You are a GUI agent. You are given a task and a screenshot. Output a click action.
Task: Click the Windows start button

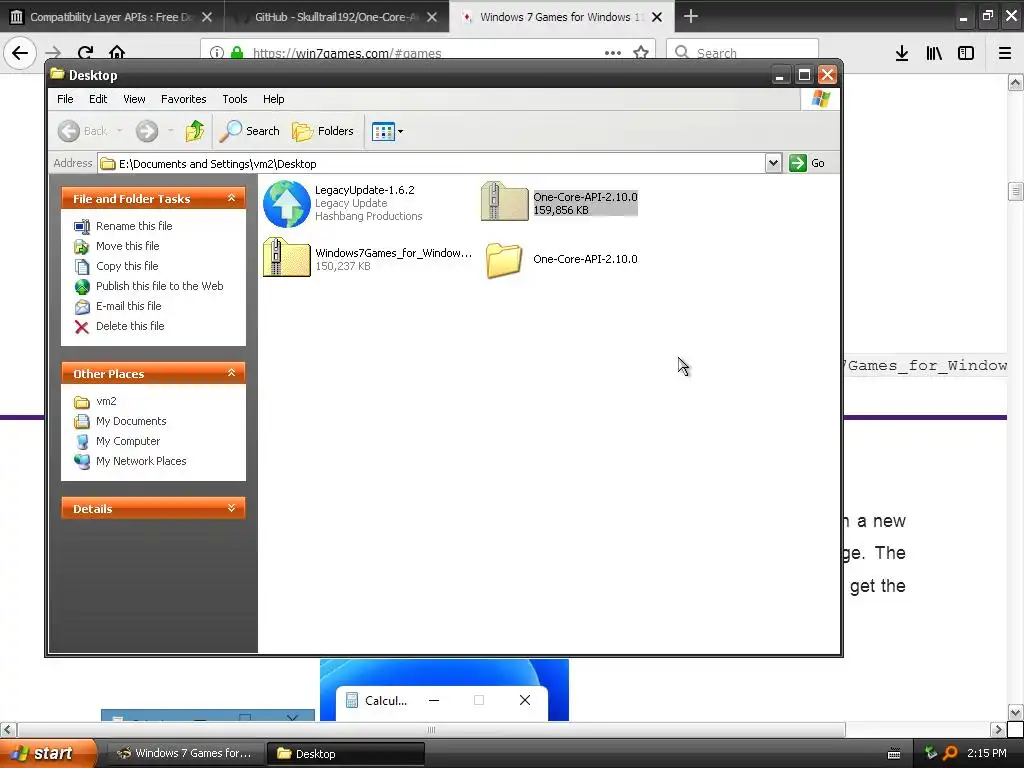(48, 754)
